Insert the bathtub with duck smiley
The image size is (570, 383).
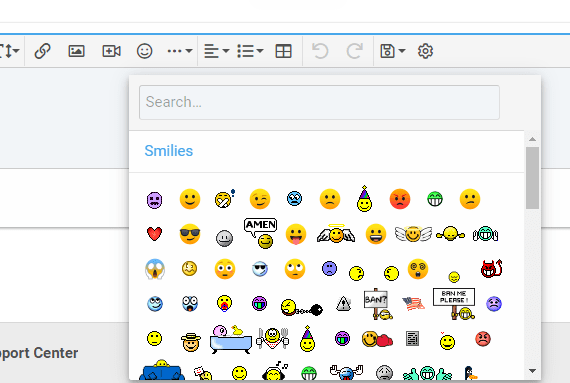231,339
